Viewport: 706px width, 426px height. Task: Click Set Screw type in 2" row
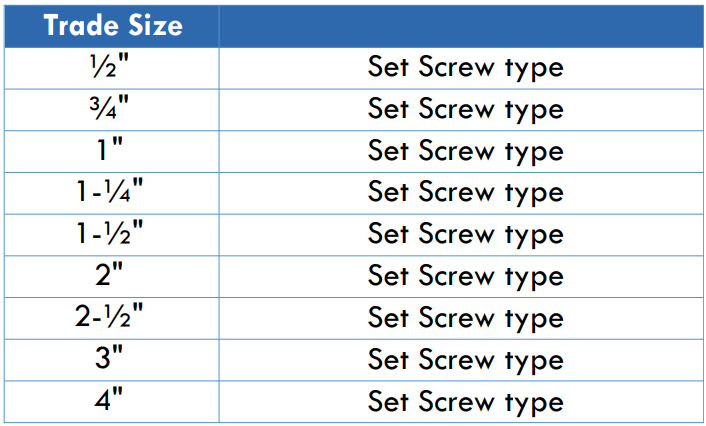(466, 277)
